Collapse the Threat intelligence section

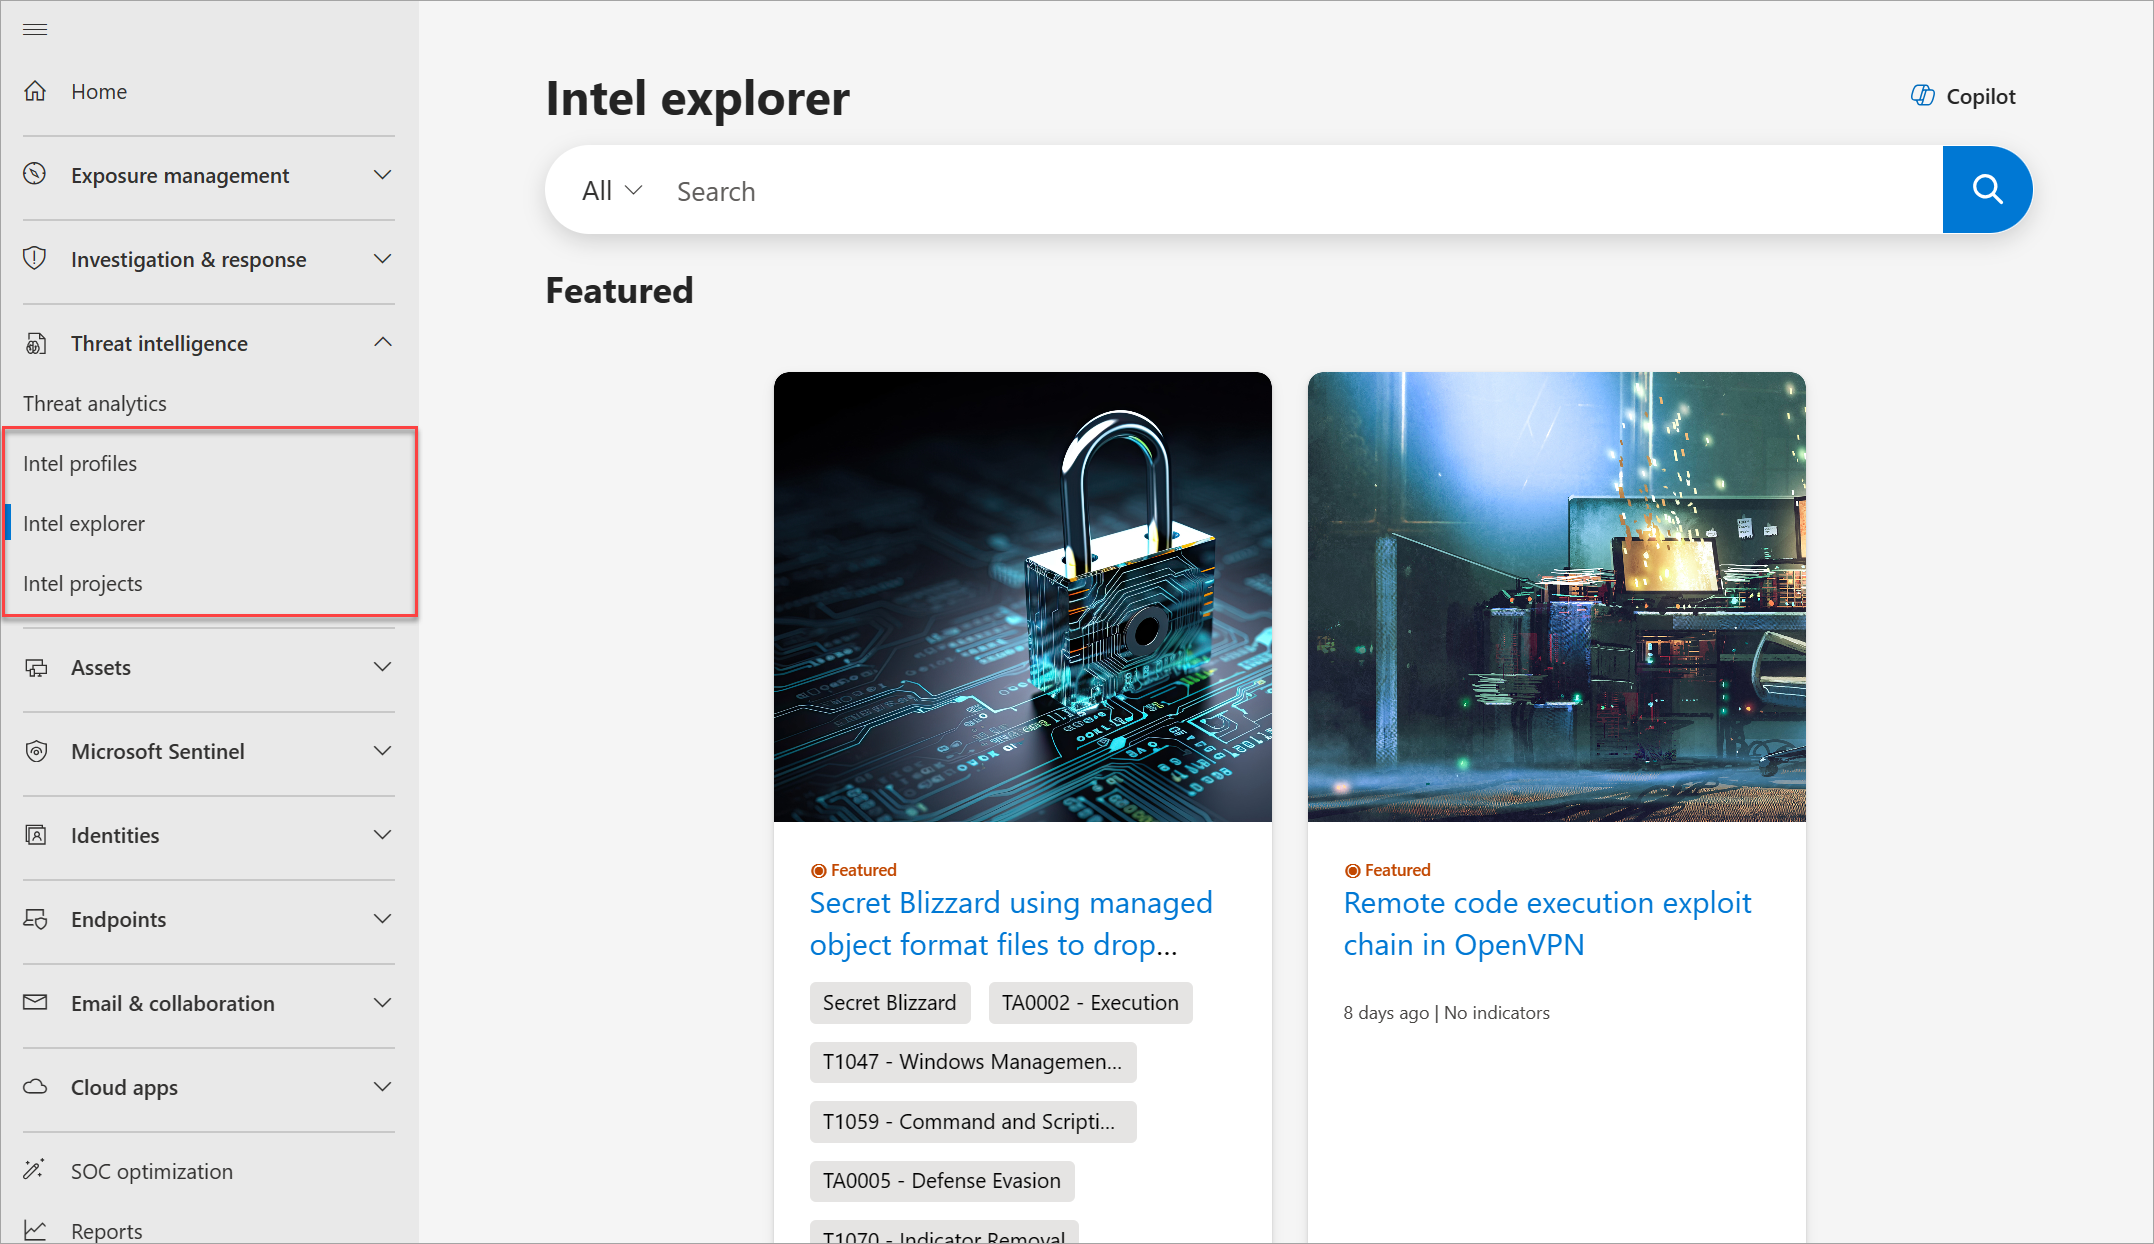pos(382,343)
